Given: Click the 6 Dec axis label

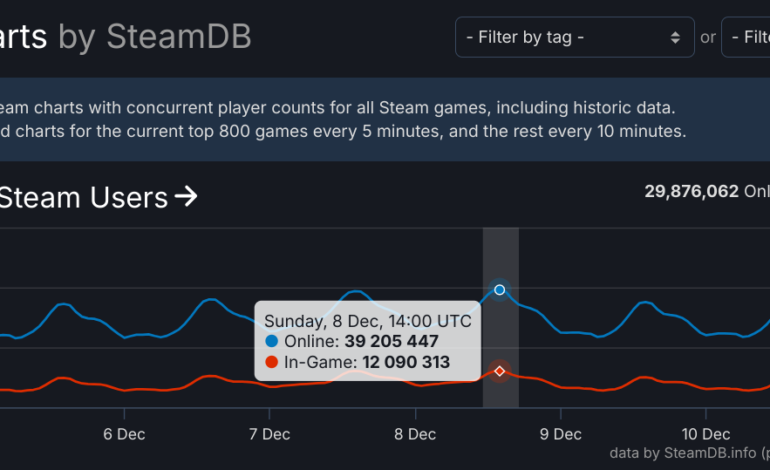Looking at the screenshot, I should (x=124, y=434).
